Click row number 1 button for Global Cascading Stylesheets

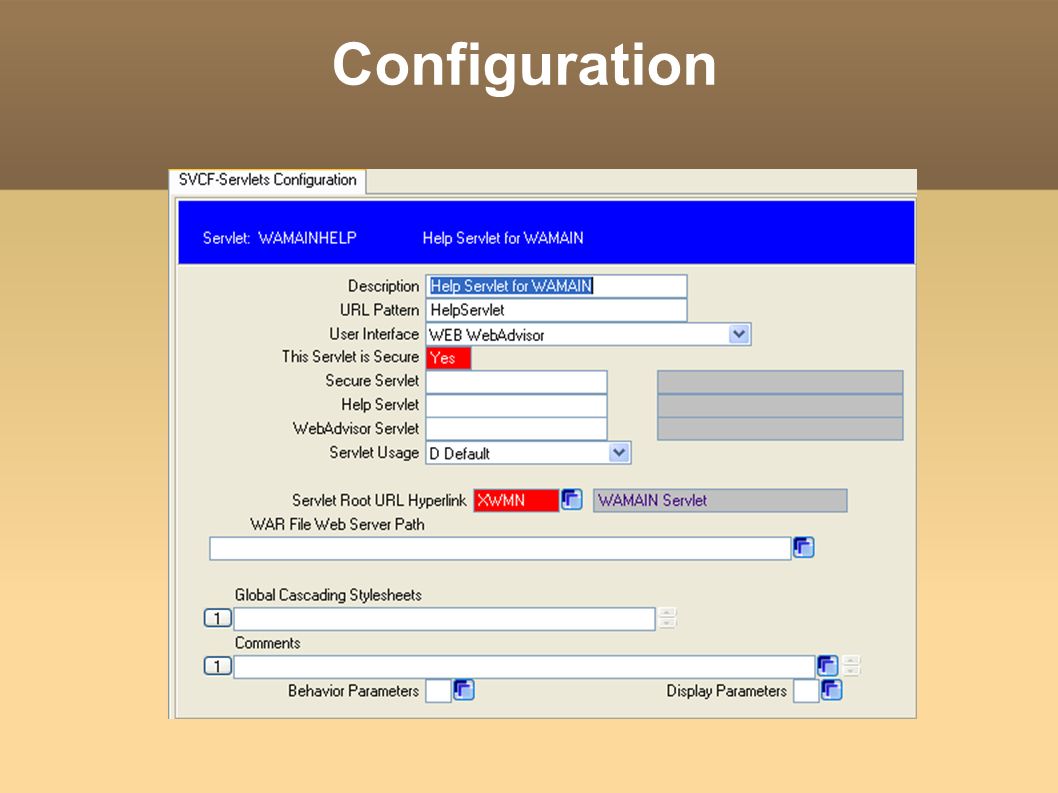point(217,618)
